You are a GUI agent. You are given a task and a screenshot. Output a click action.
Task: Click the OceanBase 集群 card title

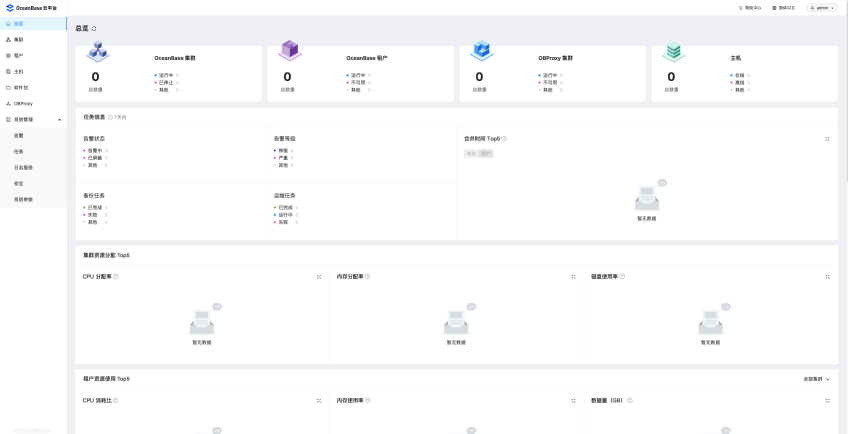(x=175, y=58)
